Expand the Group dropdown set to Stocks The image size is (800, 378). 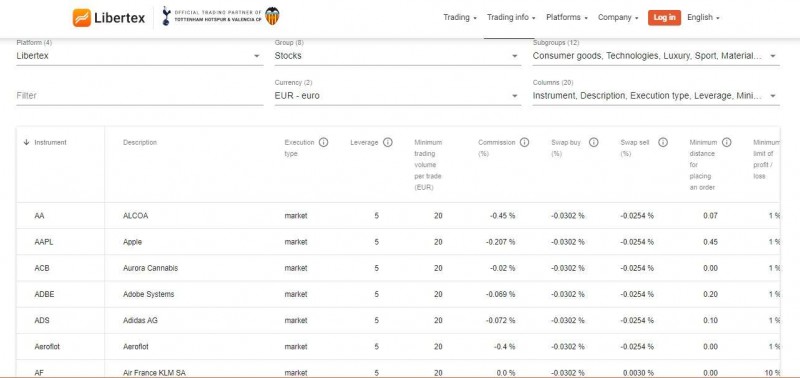(x=398, y=56)
